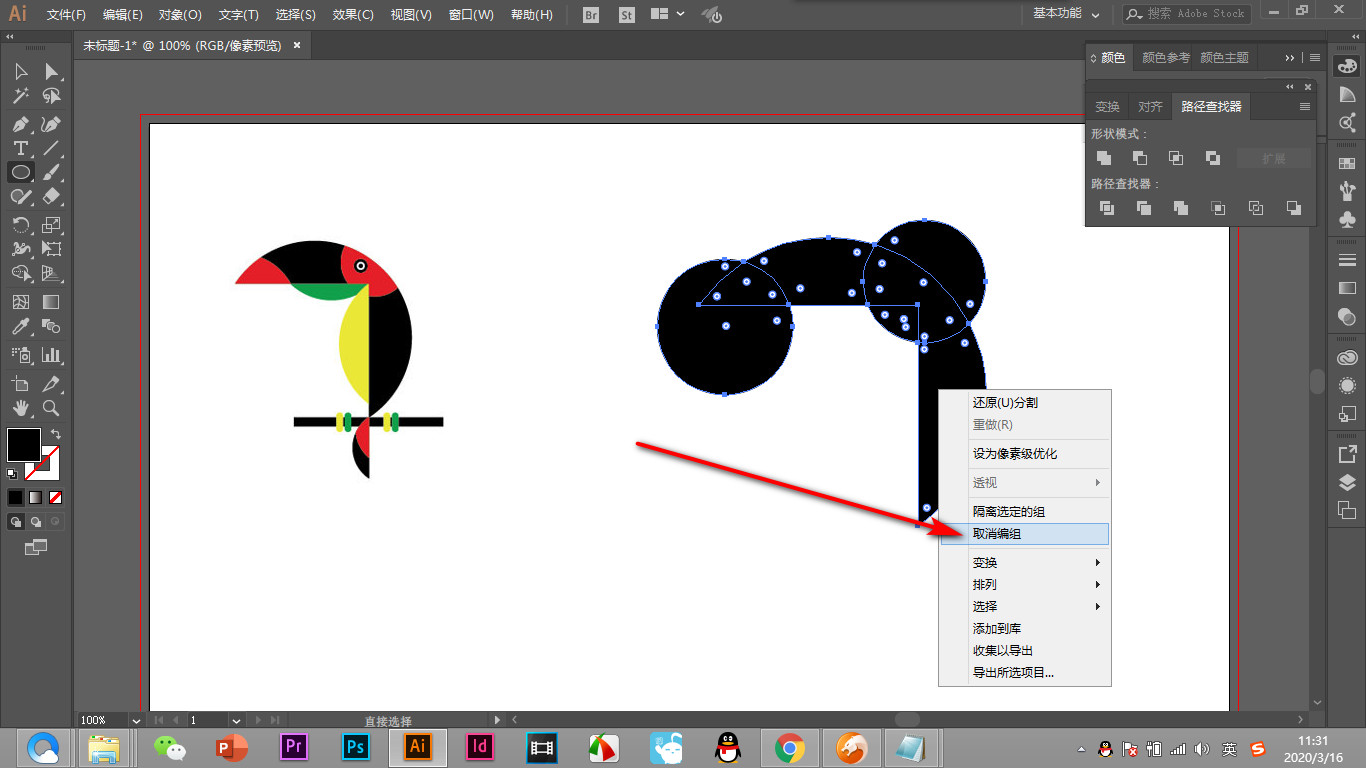
Task: Select the Column Graph tool
Action: click(51, 354)
